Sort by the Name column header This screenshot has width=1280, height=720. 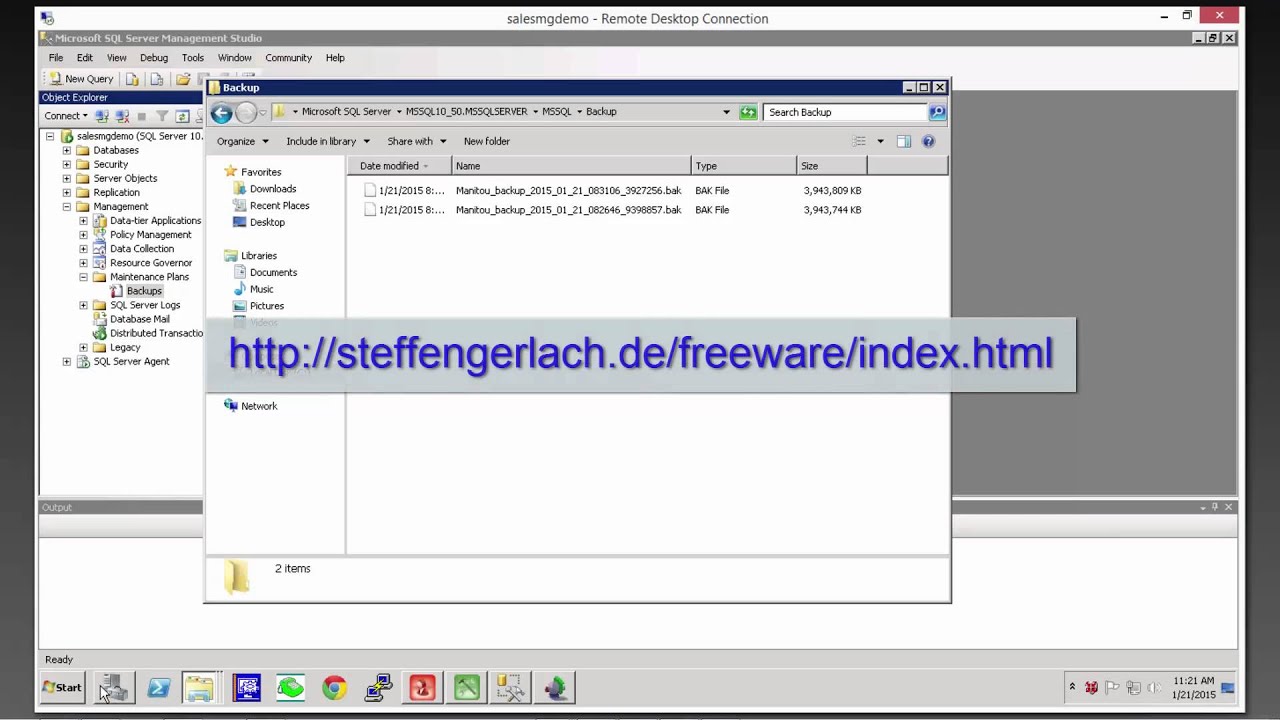pyautogui.click(x=571, y=166)
